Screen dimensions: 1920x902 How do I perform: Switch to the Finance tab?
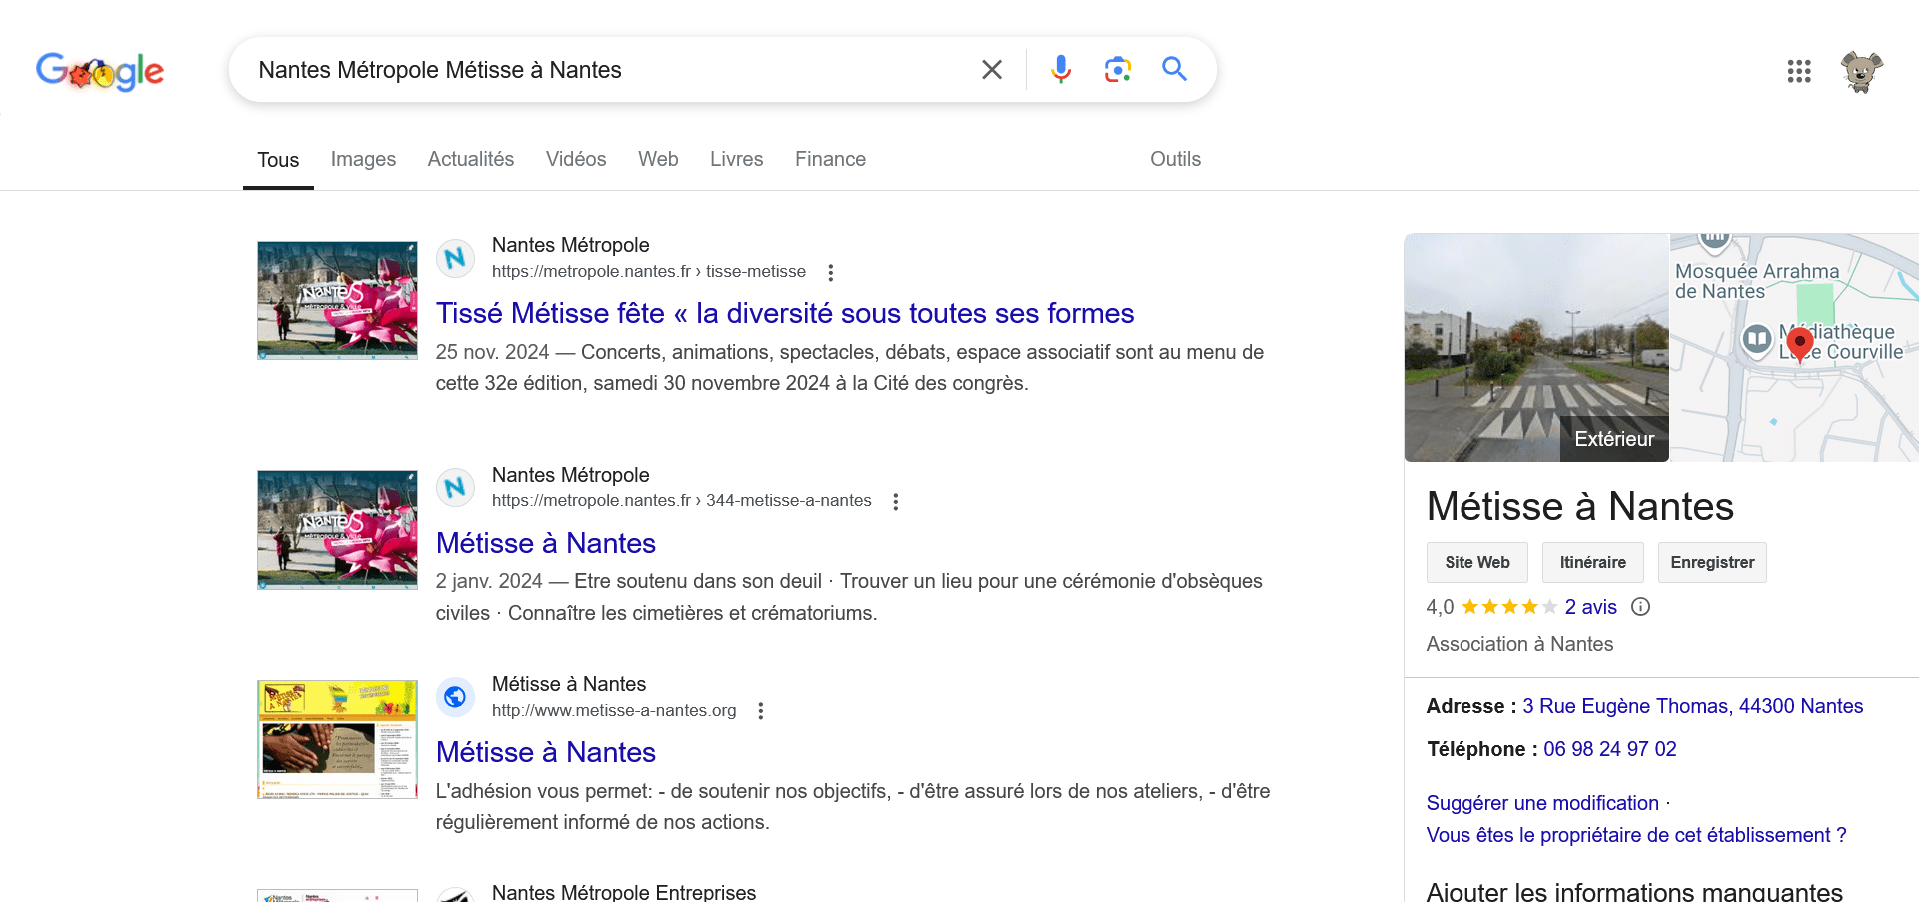point(830,159)
